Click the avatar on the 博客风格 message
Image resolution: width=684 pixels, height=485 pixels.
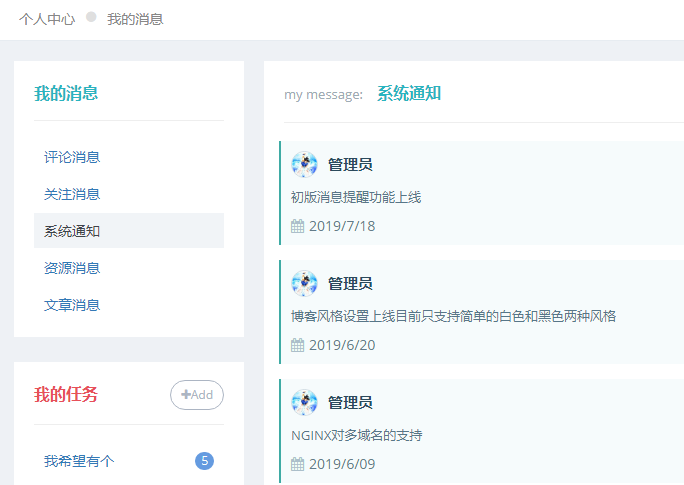coord(304,283)
